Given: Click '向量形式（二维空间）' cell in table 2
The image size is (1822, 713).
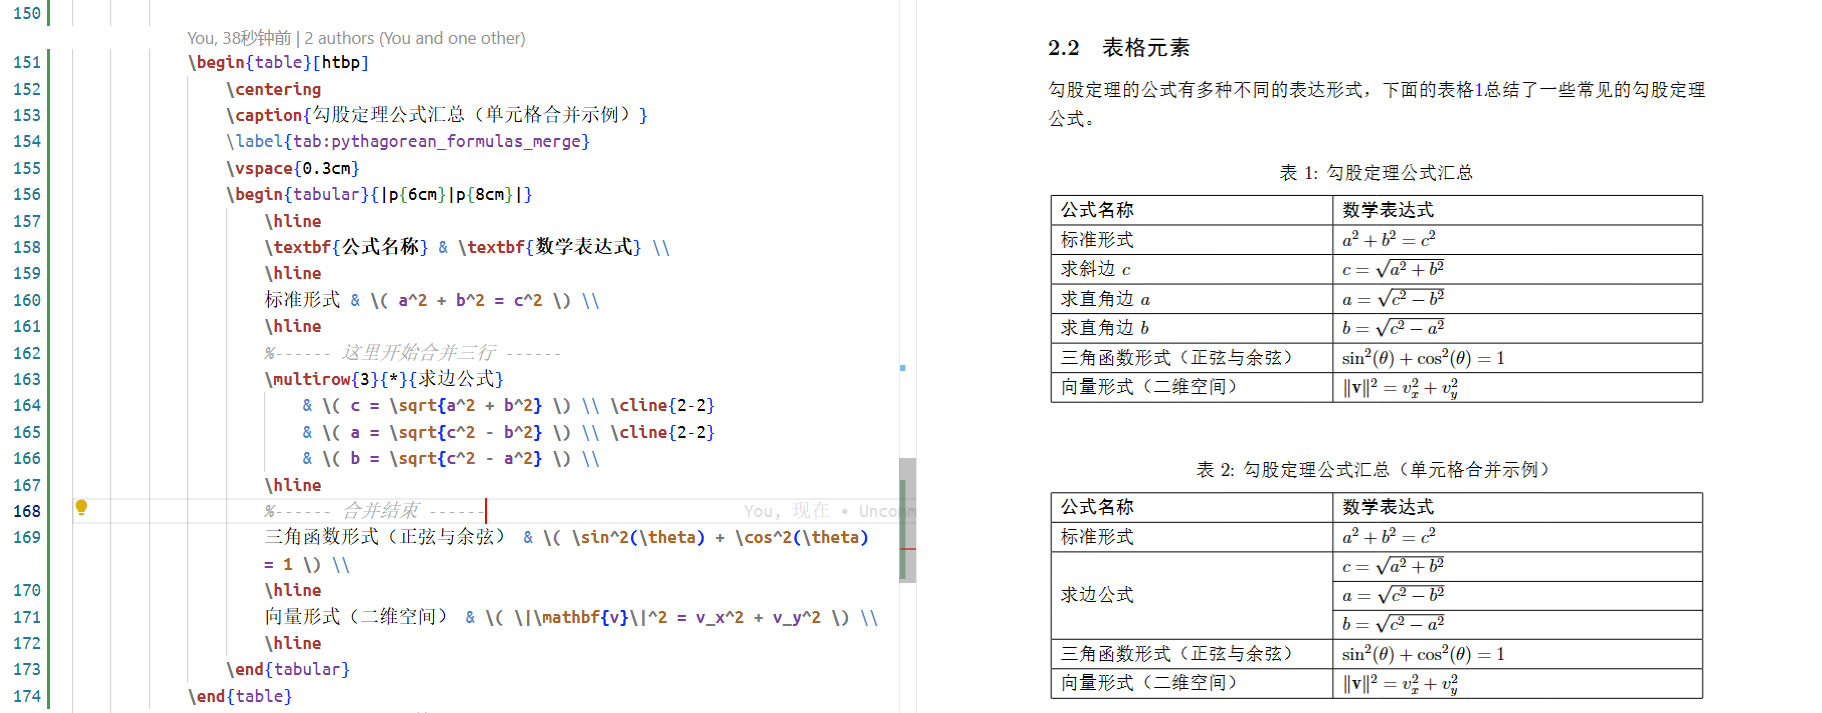Looking at the screenshot, I should 1192,683.
